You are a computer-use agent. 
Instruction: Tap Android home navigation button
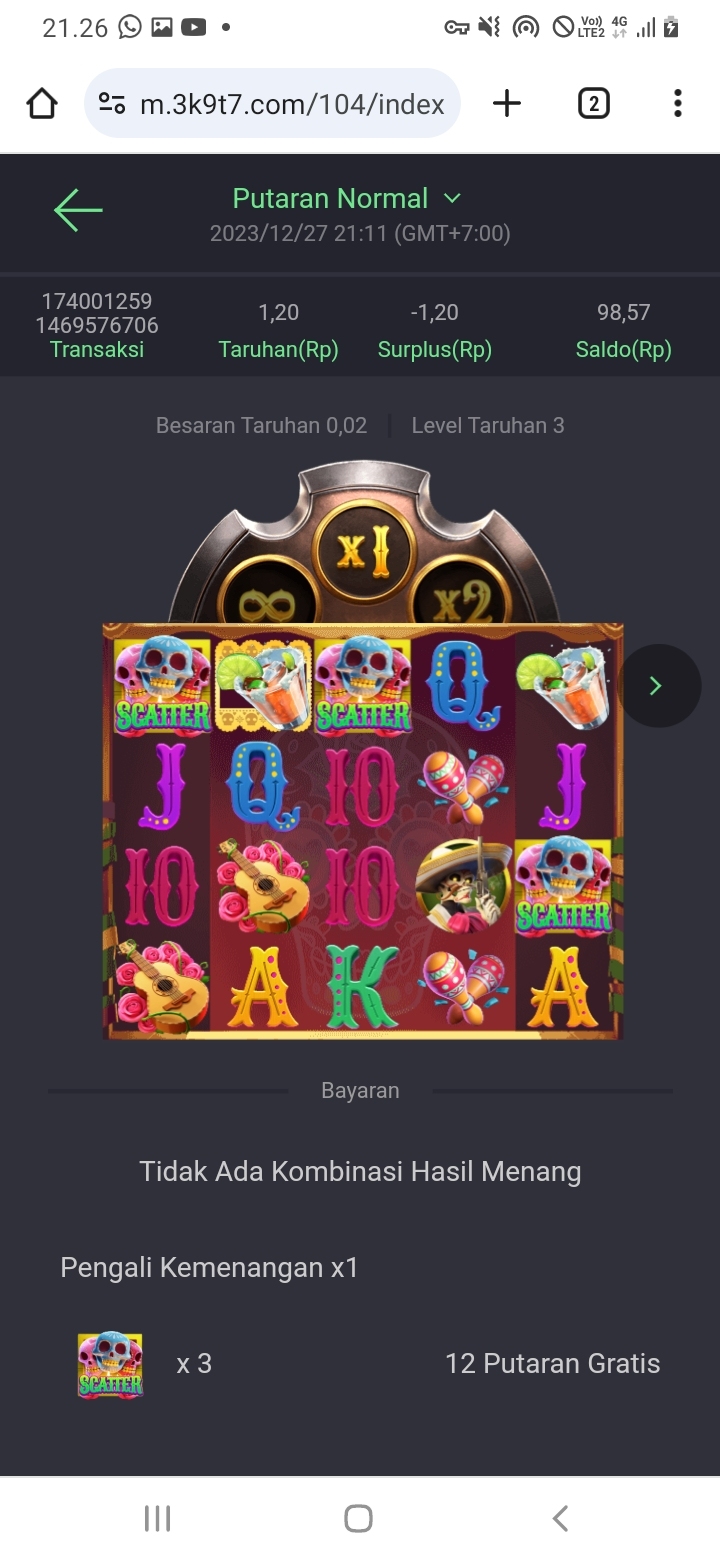coord(359,1518)
